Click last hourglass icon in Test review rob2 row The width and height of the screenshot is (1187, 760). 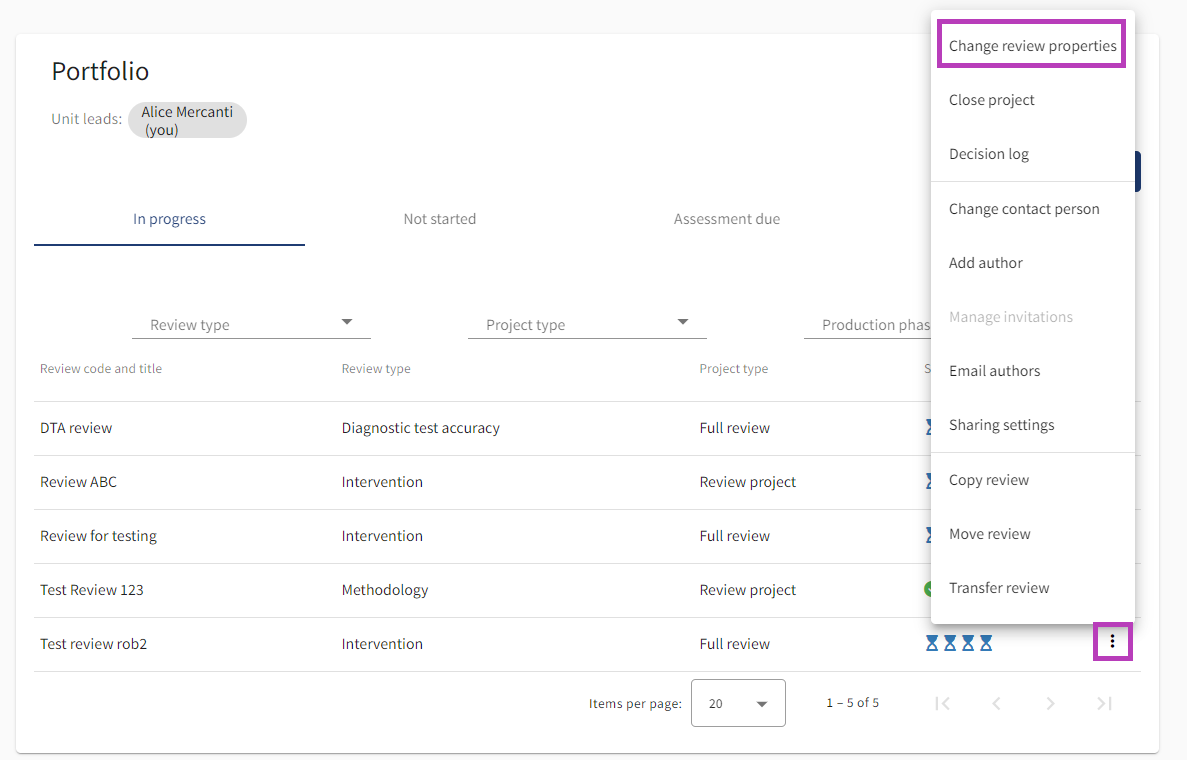(x=986, y=643)
